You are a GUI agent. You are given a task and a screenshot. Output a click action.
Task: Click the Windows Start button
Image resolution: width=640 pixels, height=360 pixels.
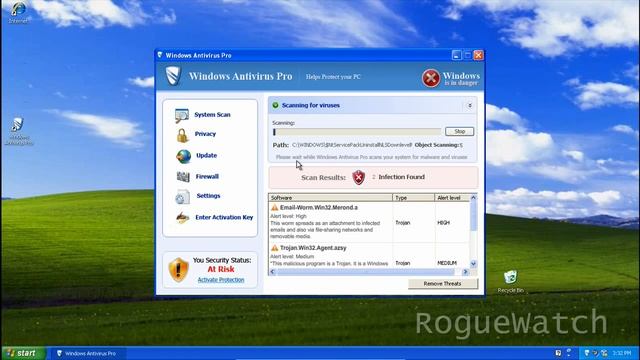pyautogui.click(x=23, y=353)
